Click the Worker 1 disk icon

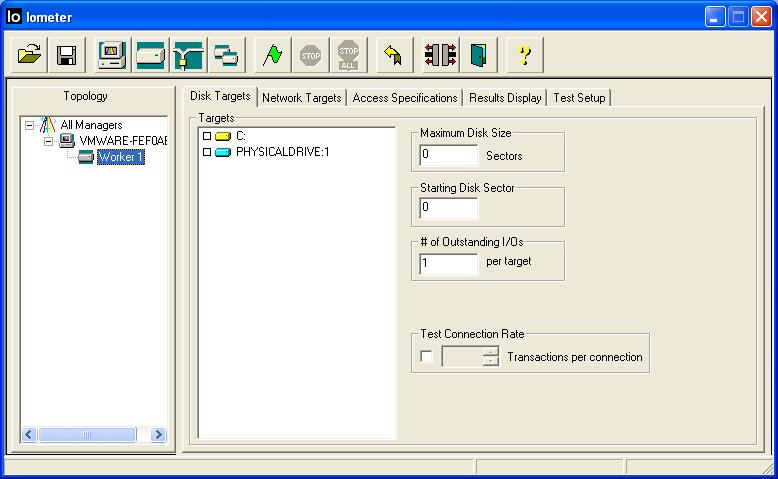click(85, 157)
